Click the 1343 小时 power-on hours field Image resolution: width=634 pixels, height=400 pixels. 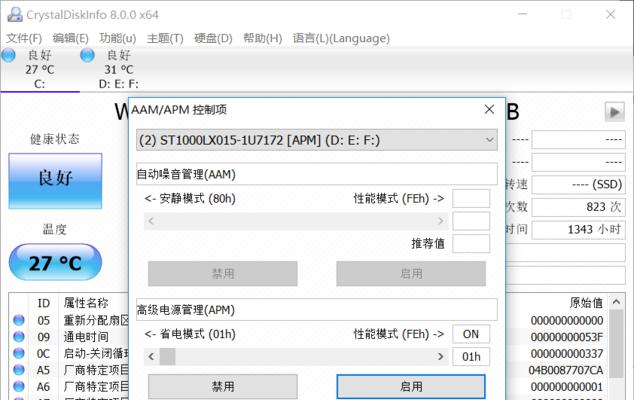pyautogui.click(x=578, y=230)
